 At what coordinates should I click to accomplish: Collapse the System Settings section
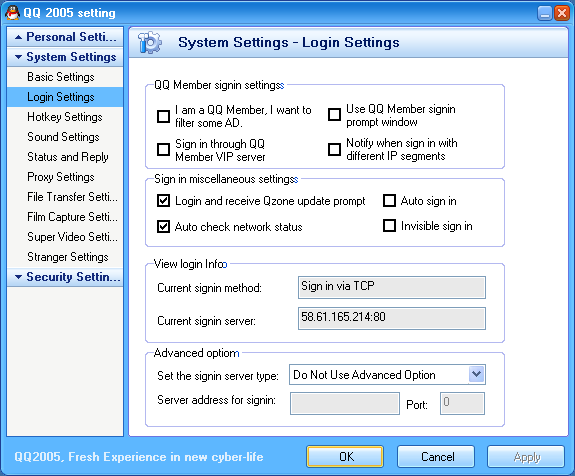pyautogui.click(x=65, y=57)
